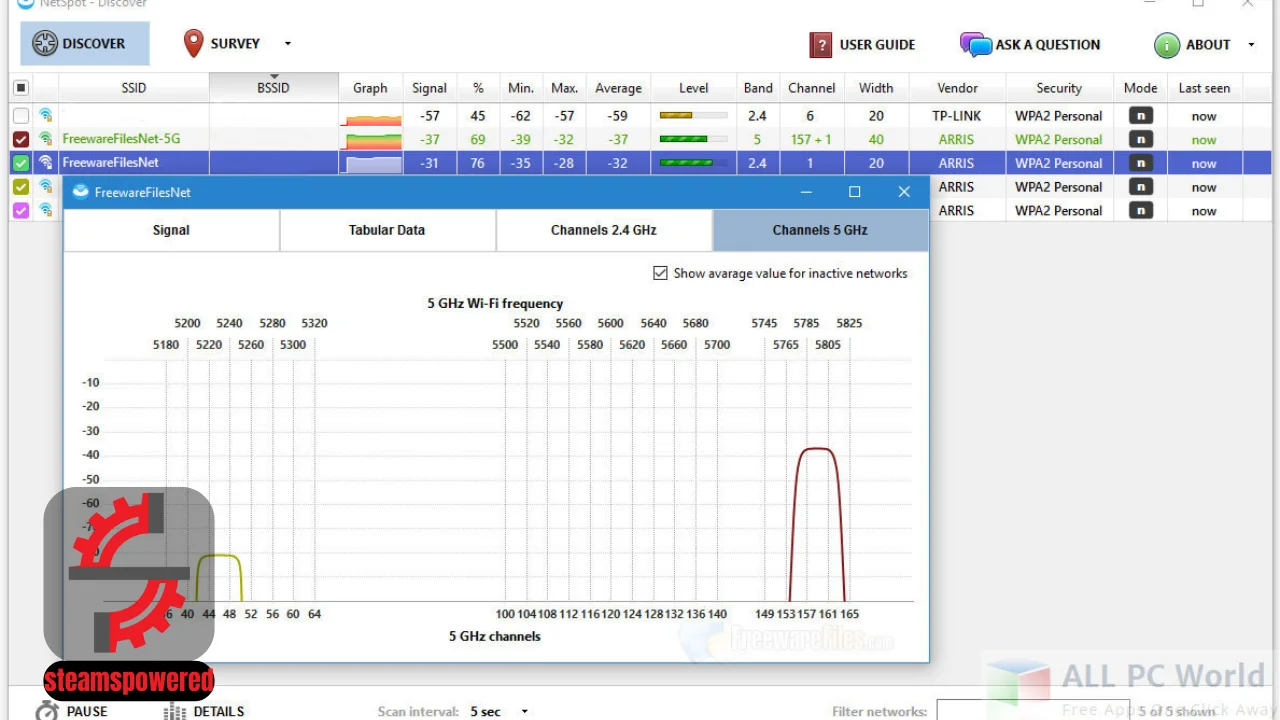Select the FreewareFilesNet SSID row text
This screenshot has height=720, width=1280.
(110, 162)
